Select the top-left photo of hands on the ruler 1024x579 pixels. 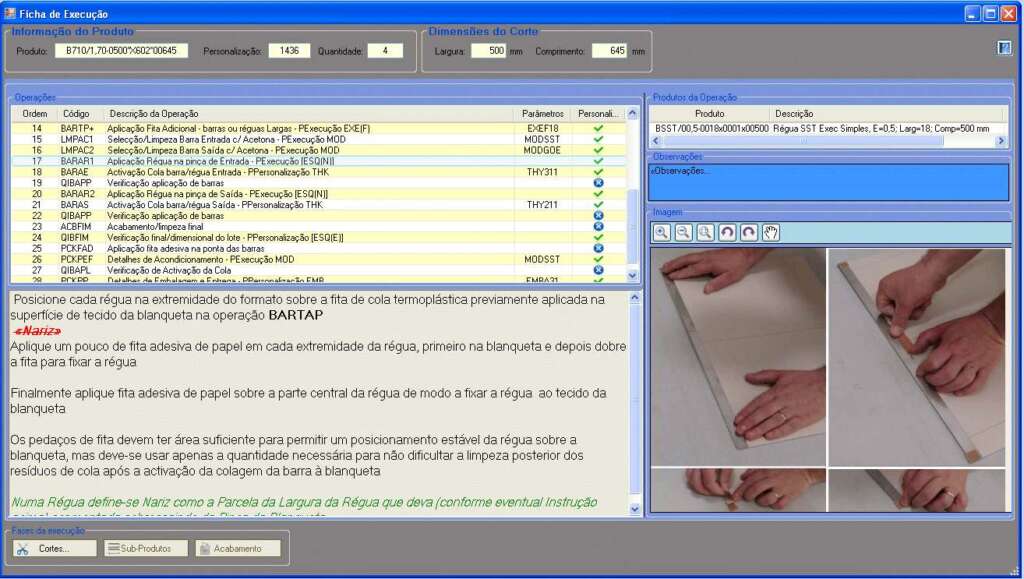coord(739,357)
